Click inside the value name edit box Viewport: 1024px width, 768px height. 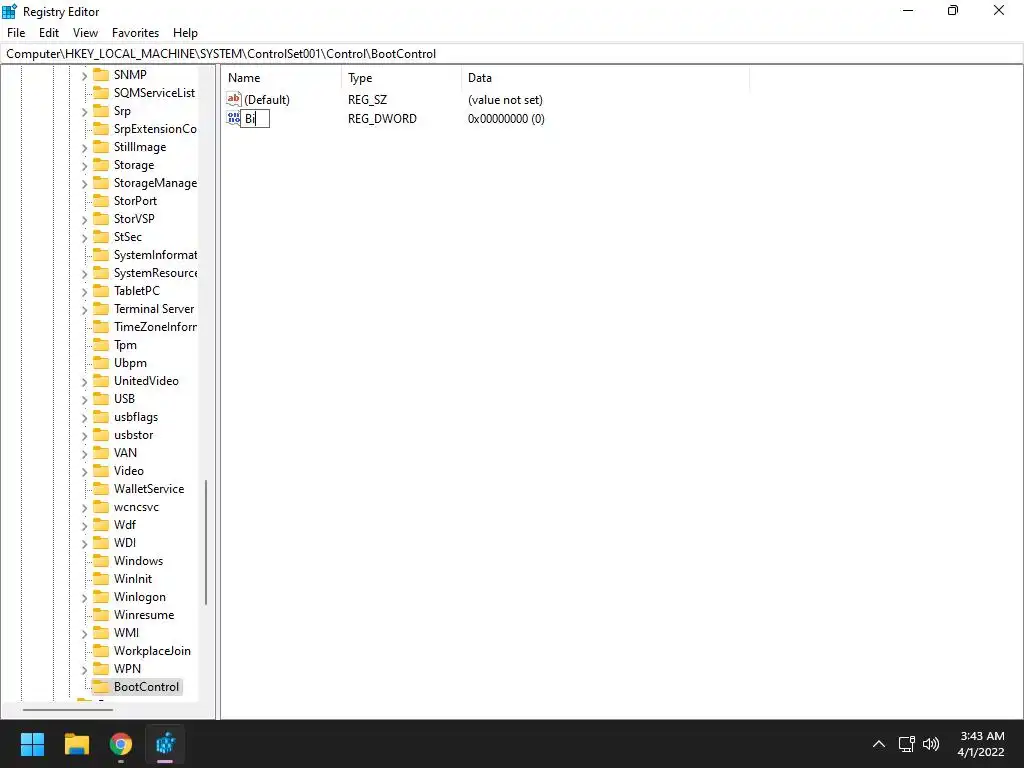click(x=255, y=118)
